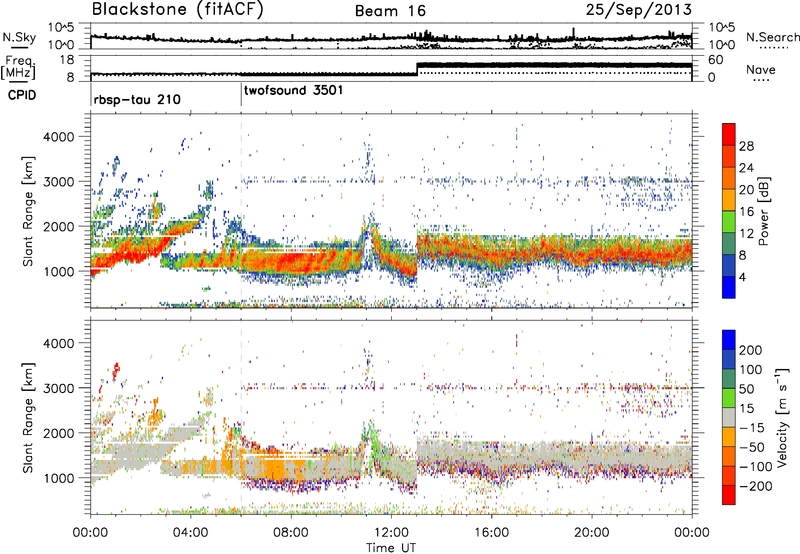Viewport: 800px width, 554px height.
Task: Click the '4000' tick on the power panel
Action: click(x=58, y=137)
